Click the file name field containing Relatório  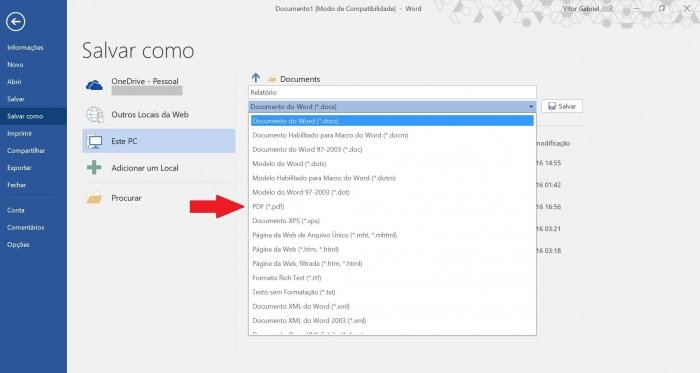tap(392, 92)
